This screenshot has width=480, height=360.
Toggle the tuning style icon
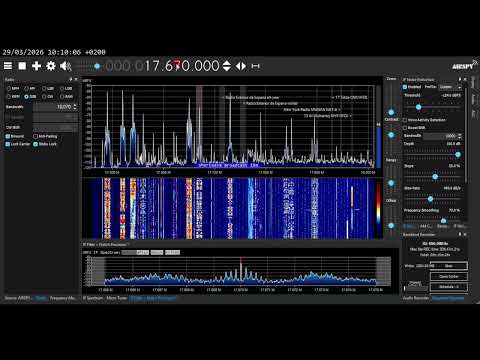(x=256, y=66)
